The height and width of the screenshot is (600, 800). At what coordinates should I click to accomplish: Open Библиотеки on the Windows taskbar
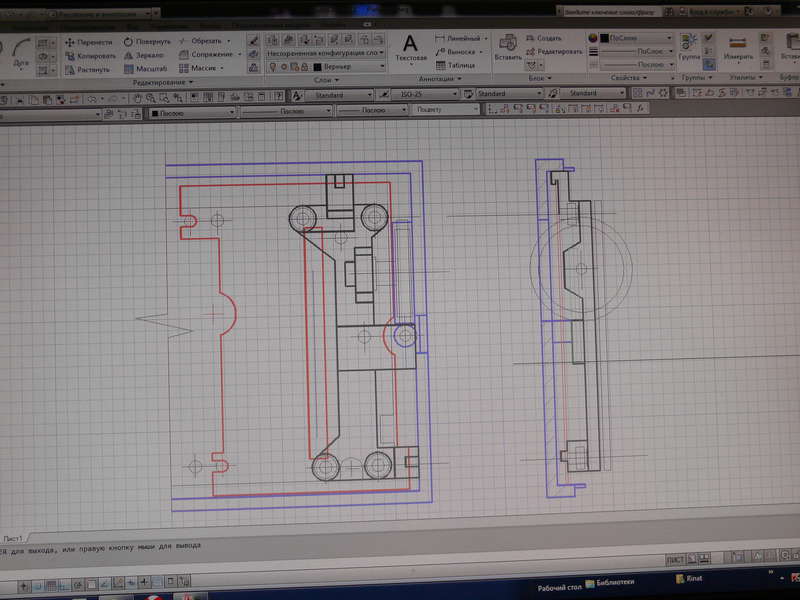(x=610, y=583)
